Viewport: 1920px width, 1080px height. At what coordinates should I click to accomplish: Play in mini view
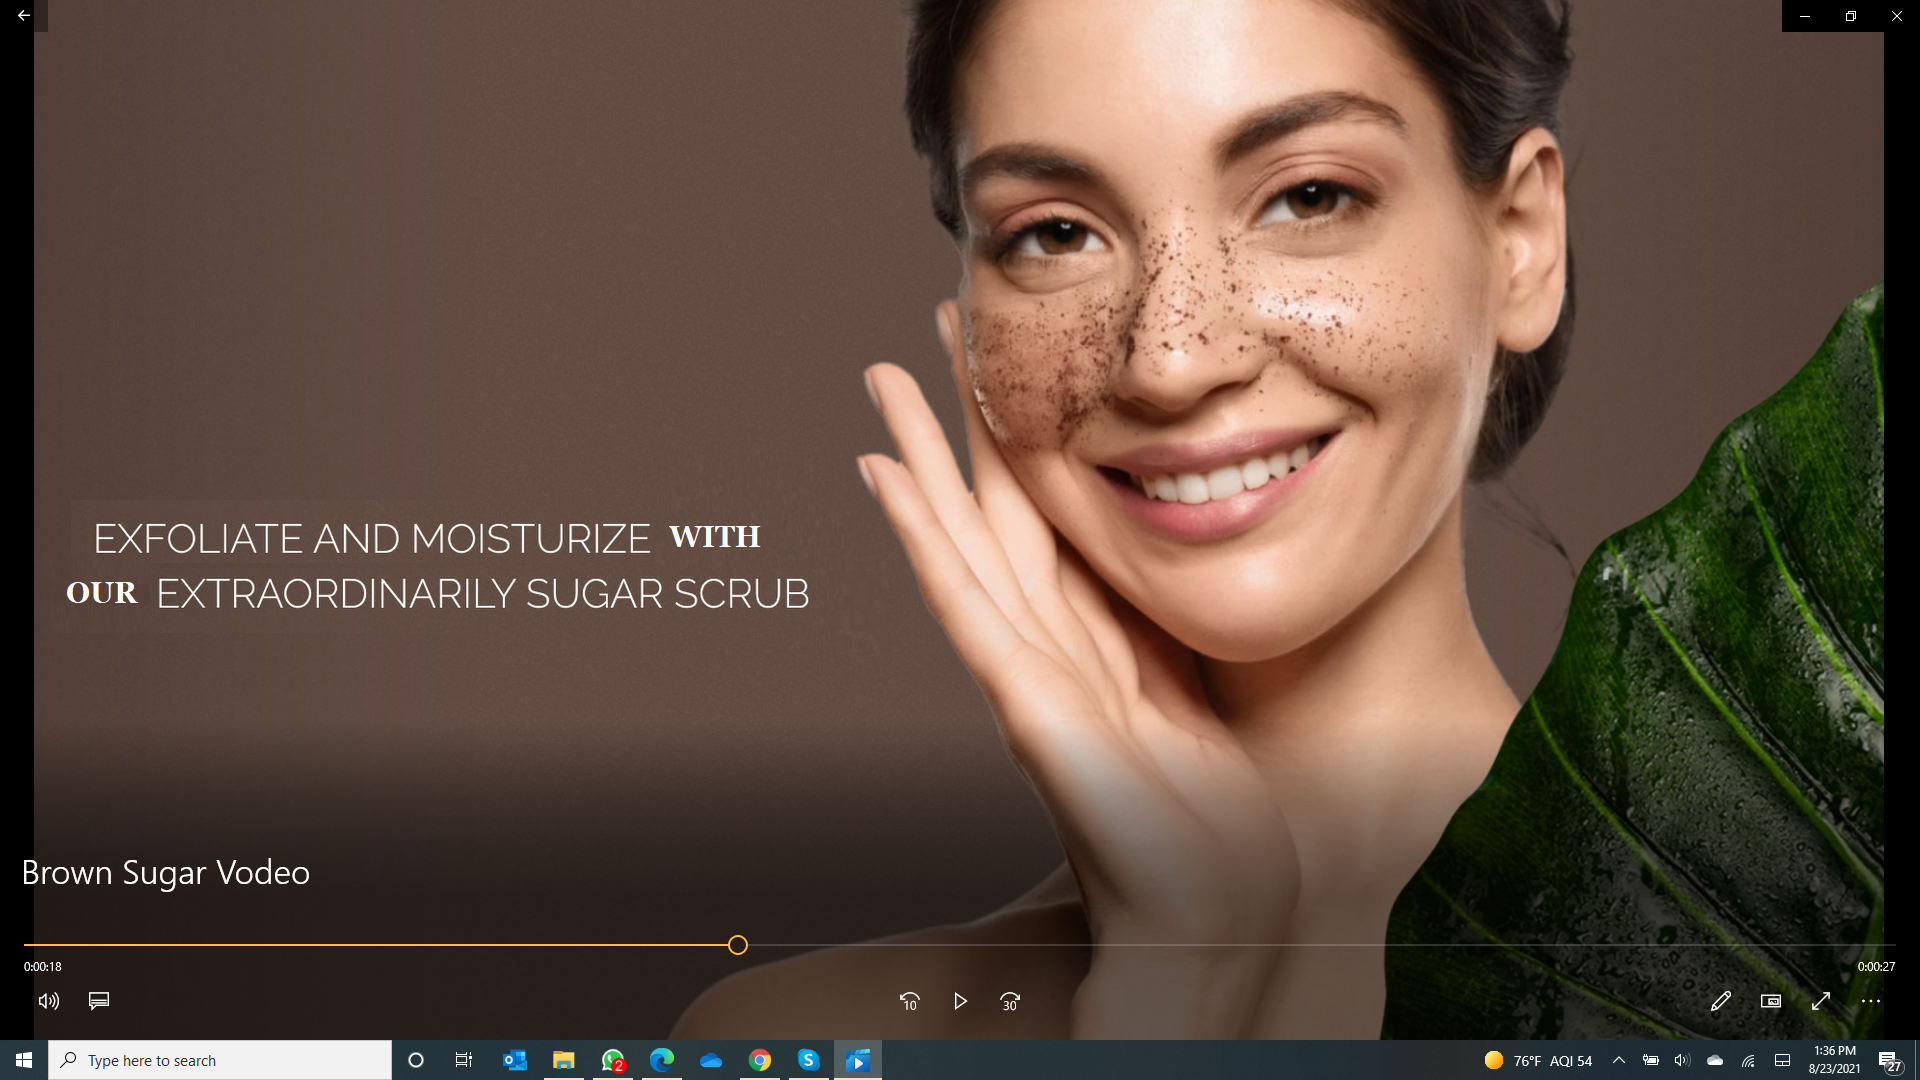1771,1001
